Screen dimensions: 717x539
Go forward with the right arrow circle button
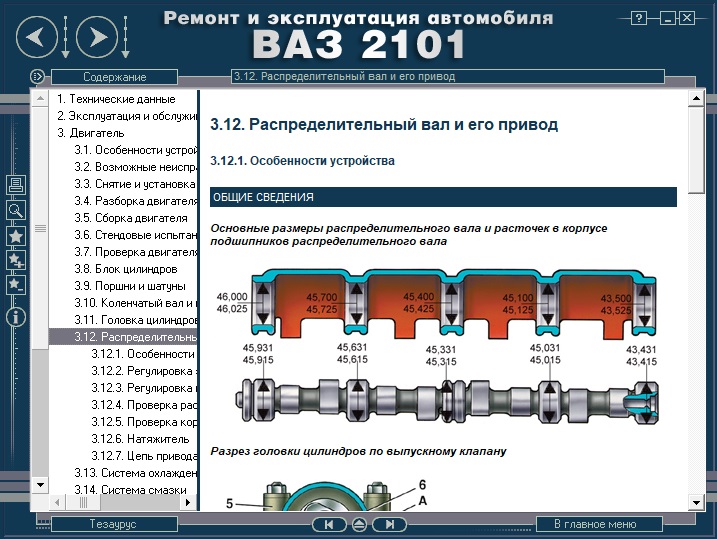pos(97,37)
